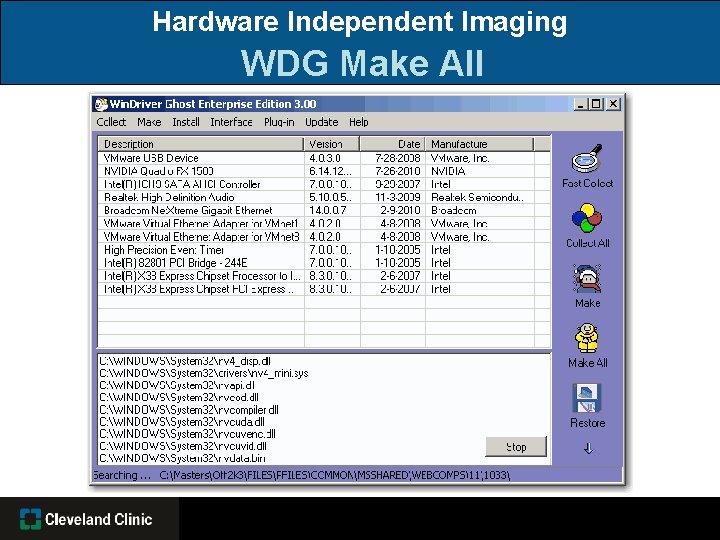Select the High Precision Event Timer row
Image resolution: width=720 pixels, height=540 pixels.
[x=324, y=250]
